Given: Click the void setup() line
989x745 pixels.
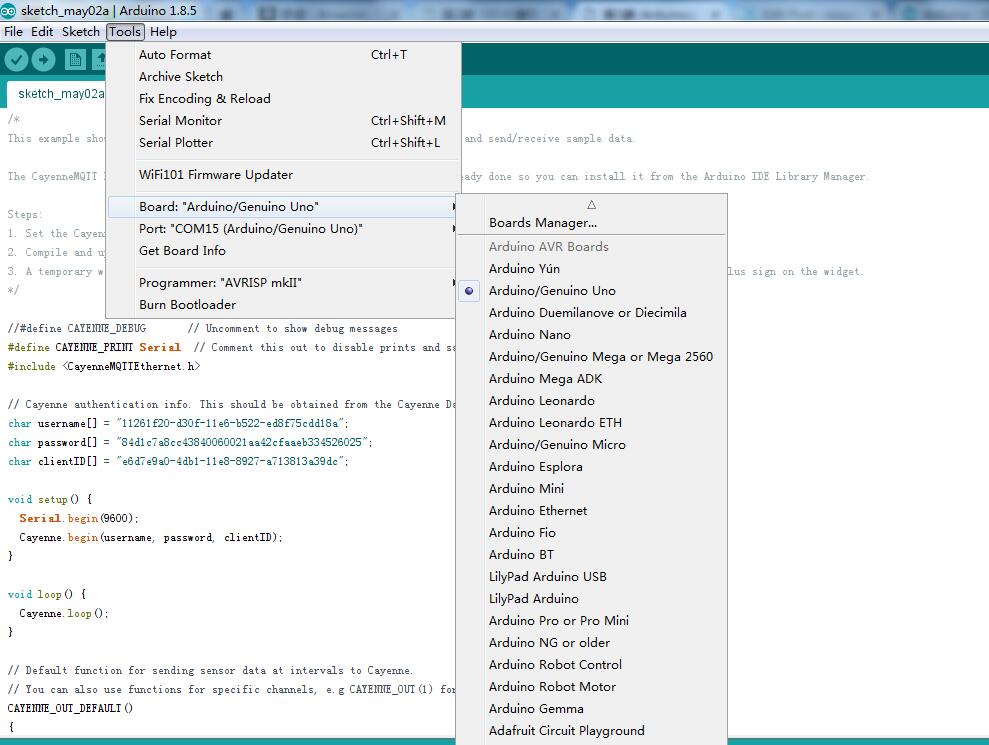Looking at the screenshot, I should [x=50, y=500].
